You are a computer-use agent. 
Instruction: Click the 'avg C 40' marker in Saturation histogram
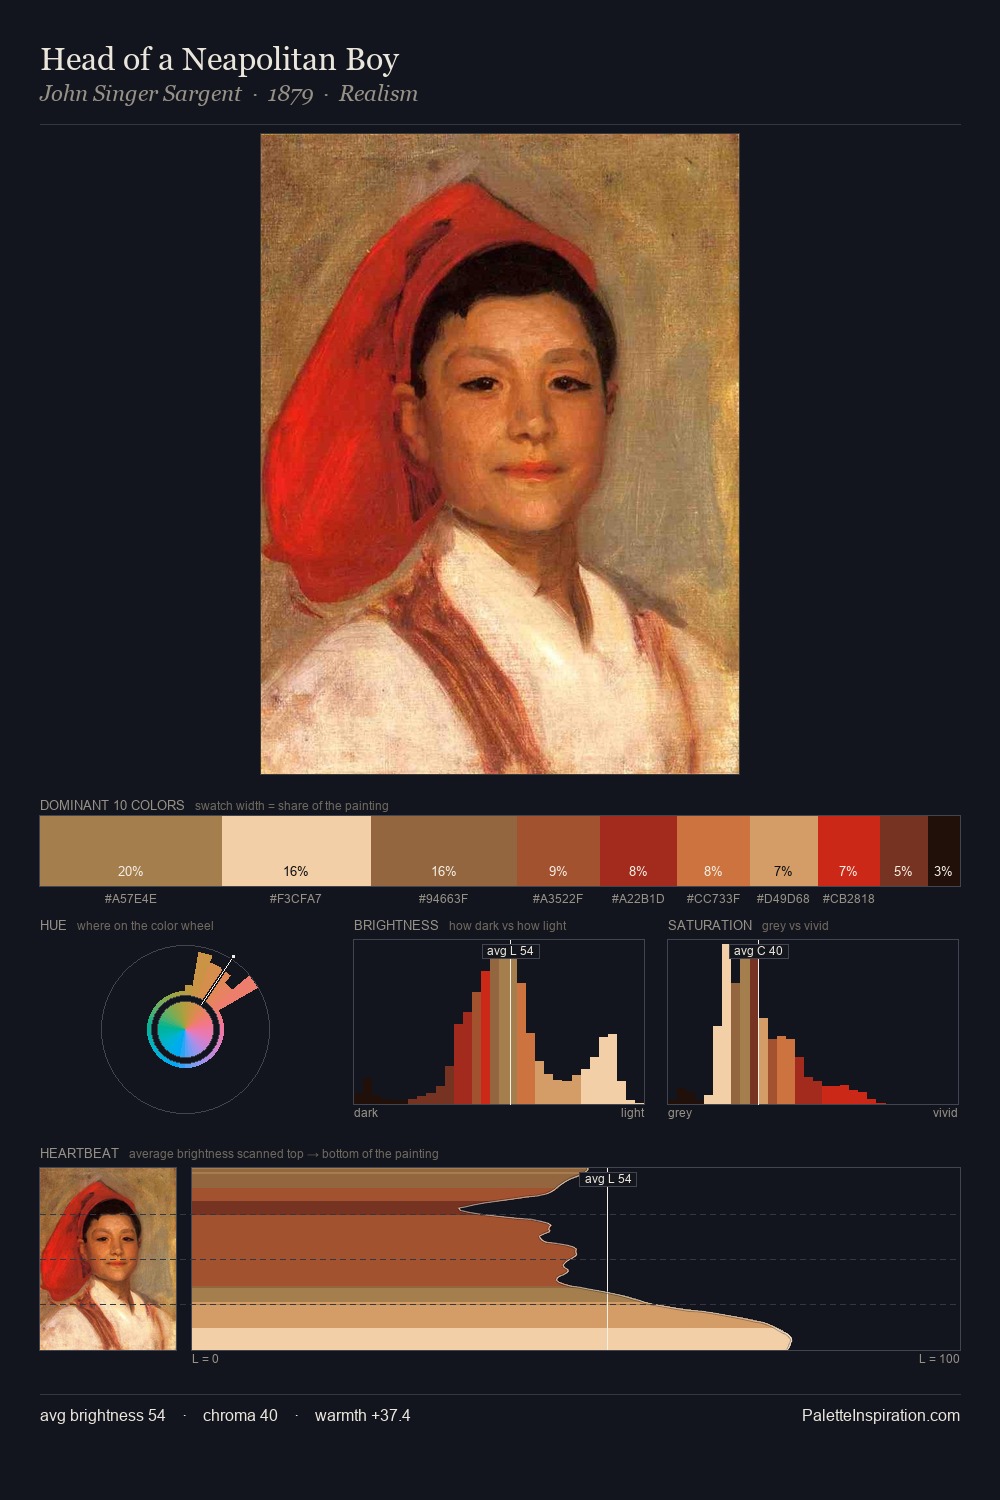point(758,951)
